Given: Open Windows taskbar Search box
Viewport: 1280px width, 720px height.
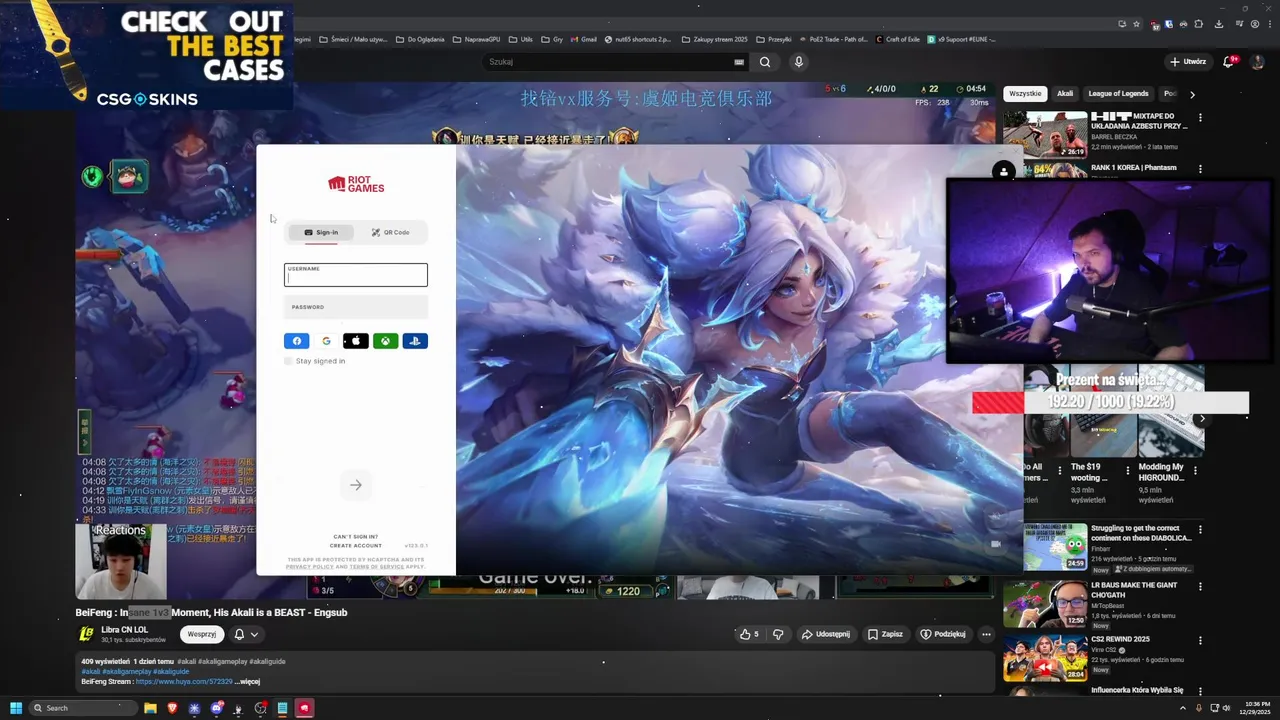Looking at the screenshot, I should tap(82, 708).
